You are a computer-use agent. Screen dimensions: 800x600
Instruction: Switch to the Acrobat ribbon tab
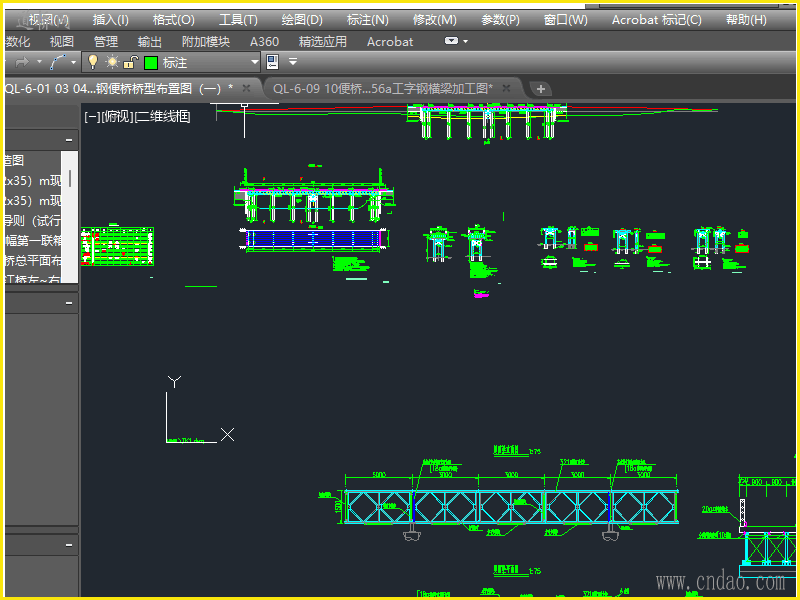click(390, 41)
